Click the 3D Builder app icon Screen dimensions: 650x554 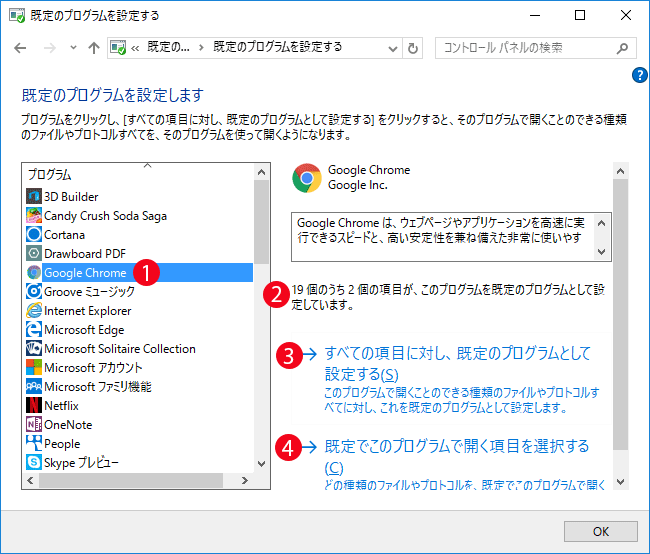click(x=34, y=196)
